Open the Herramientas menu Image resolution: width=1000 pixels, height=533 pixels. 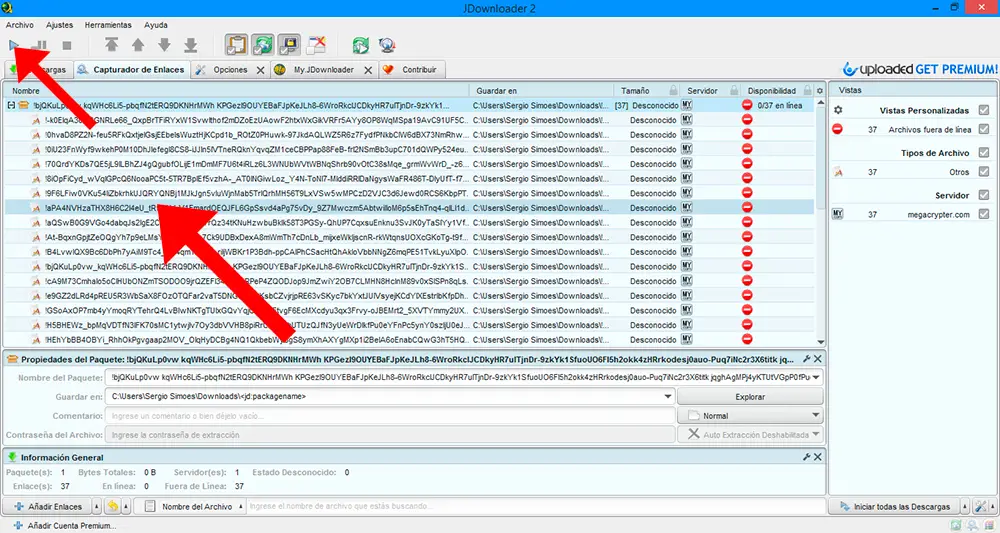(x=108, y=25)
